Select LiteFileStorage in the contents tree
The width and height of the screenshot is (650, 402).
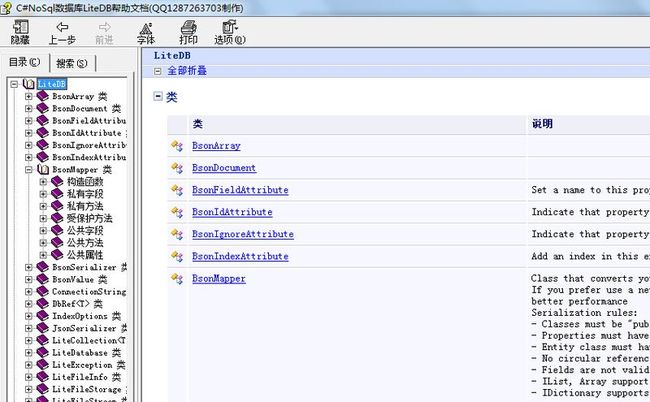point(89,390)
